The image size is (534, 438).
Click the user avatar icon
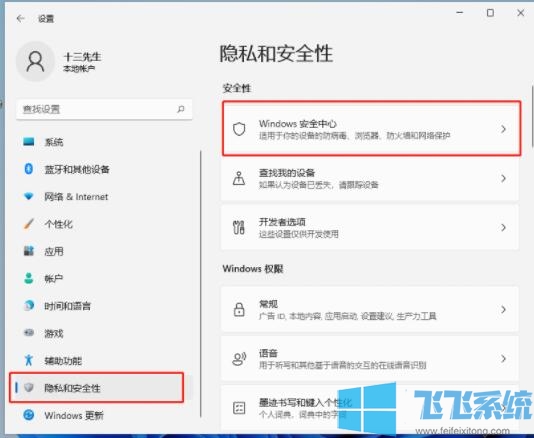[x=35, y=62]
